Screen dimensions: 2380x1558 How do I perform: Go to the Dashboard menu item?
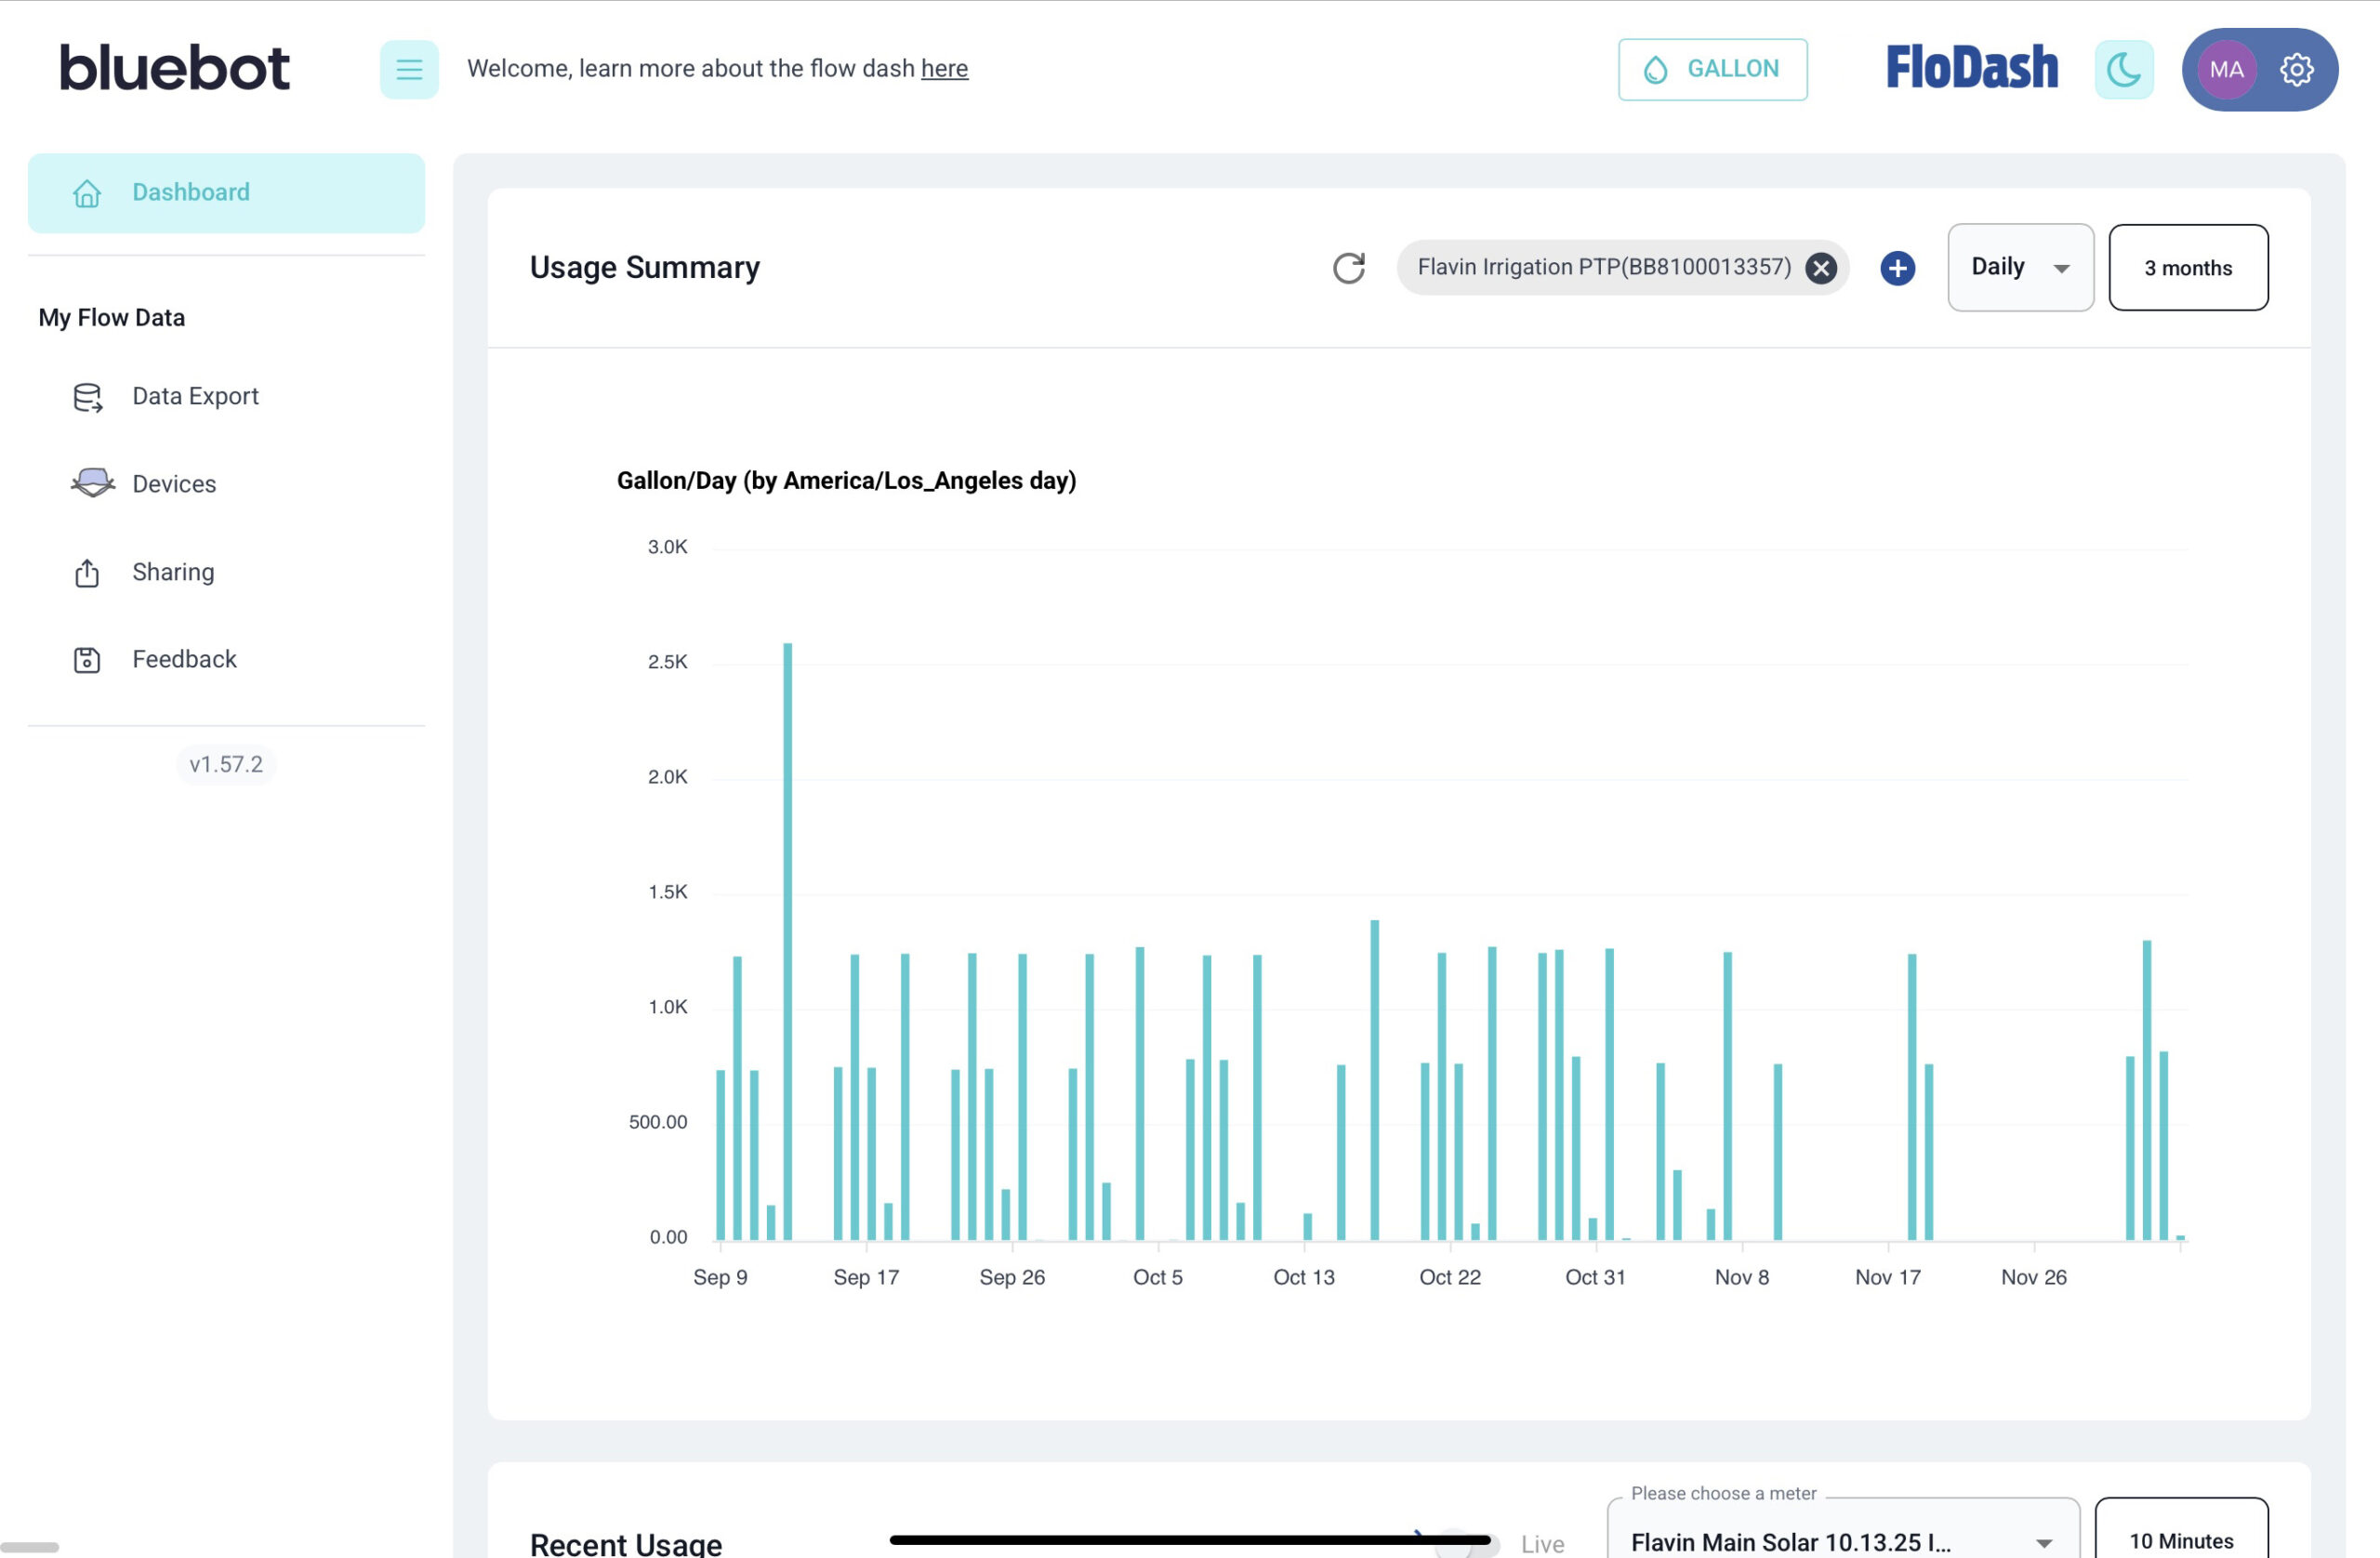226,192
